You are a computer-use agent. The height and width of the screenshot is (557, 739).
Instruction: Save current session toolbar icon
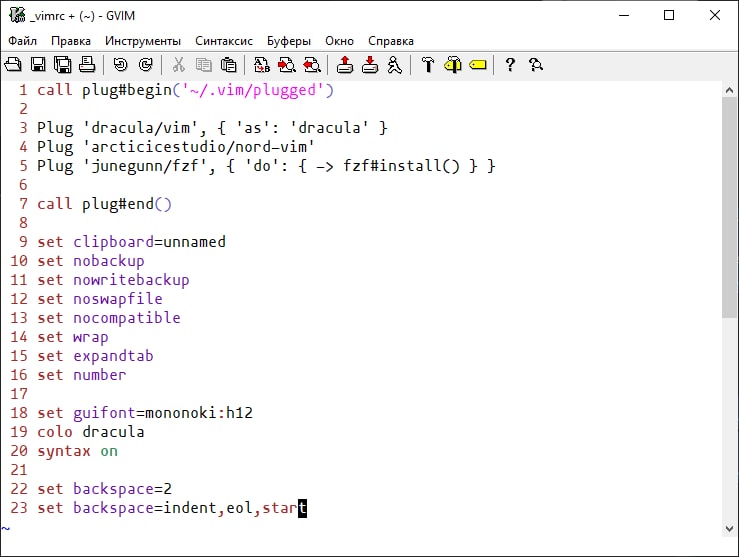tap(370, 65)
